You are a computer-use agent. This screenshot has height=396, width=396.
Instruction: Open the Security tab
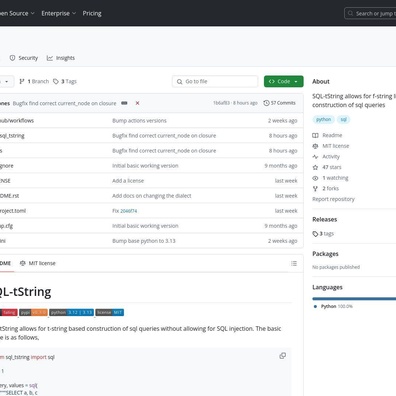click(x=24, y=58)
